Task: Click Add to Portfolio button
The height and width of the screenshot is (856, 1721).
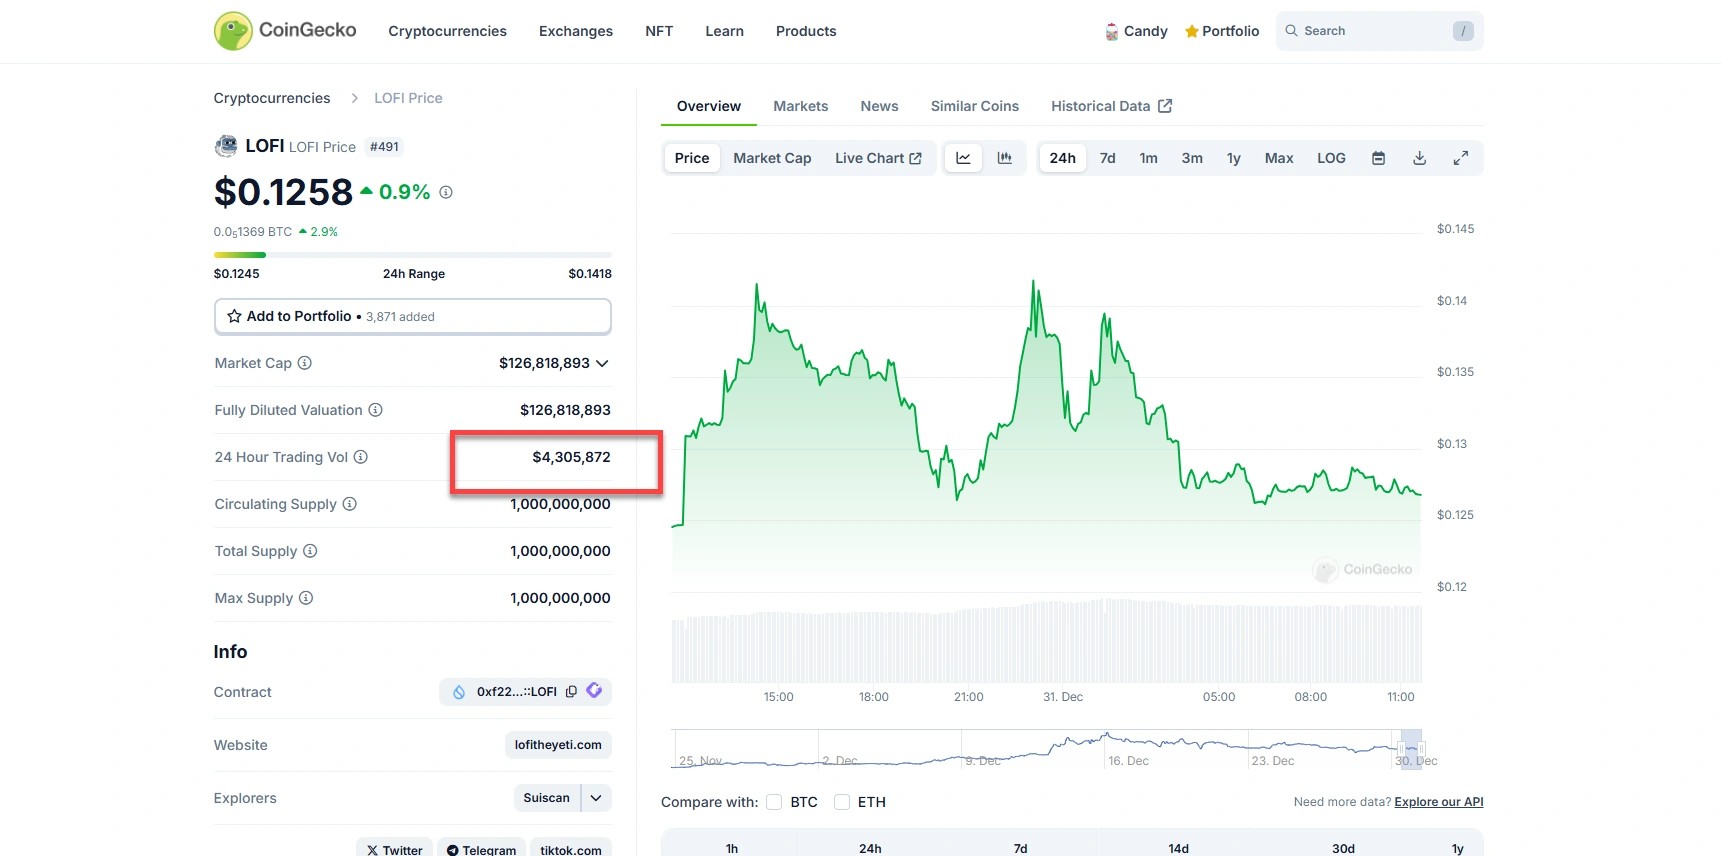Action: tap(412, 316)
